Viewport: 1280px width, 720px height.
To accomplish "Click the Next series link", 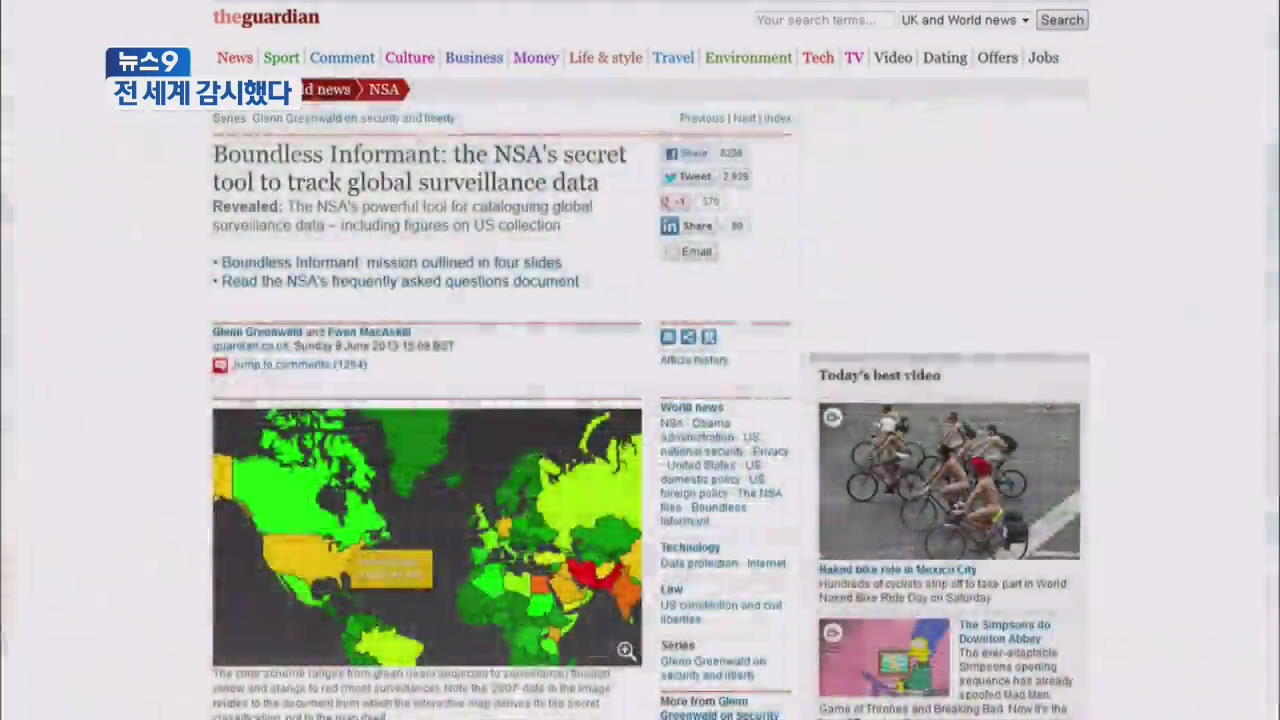I will coord(745,118).
